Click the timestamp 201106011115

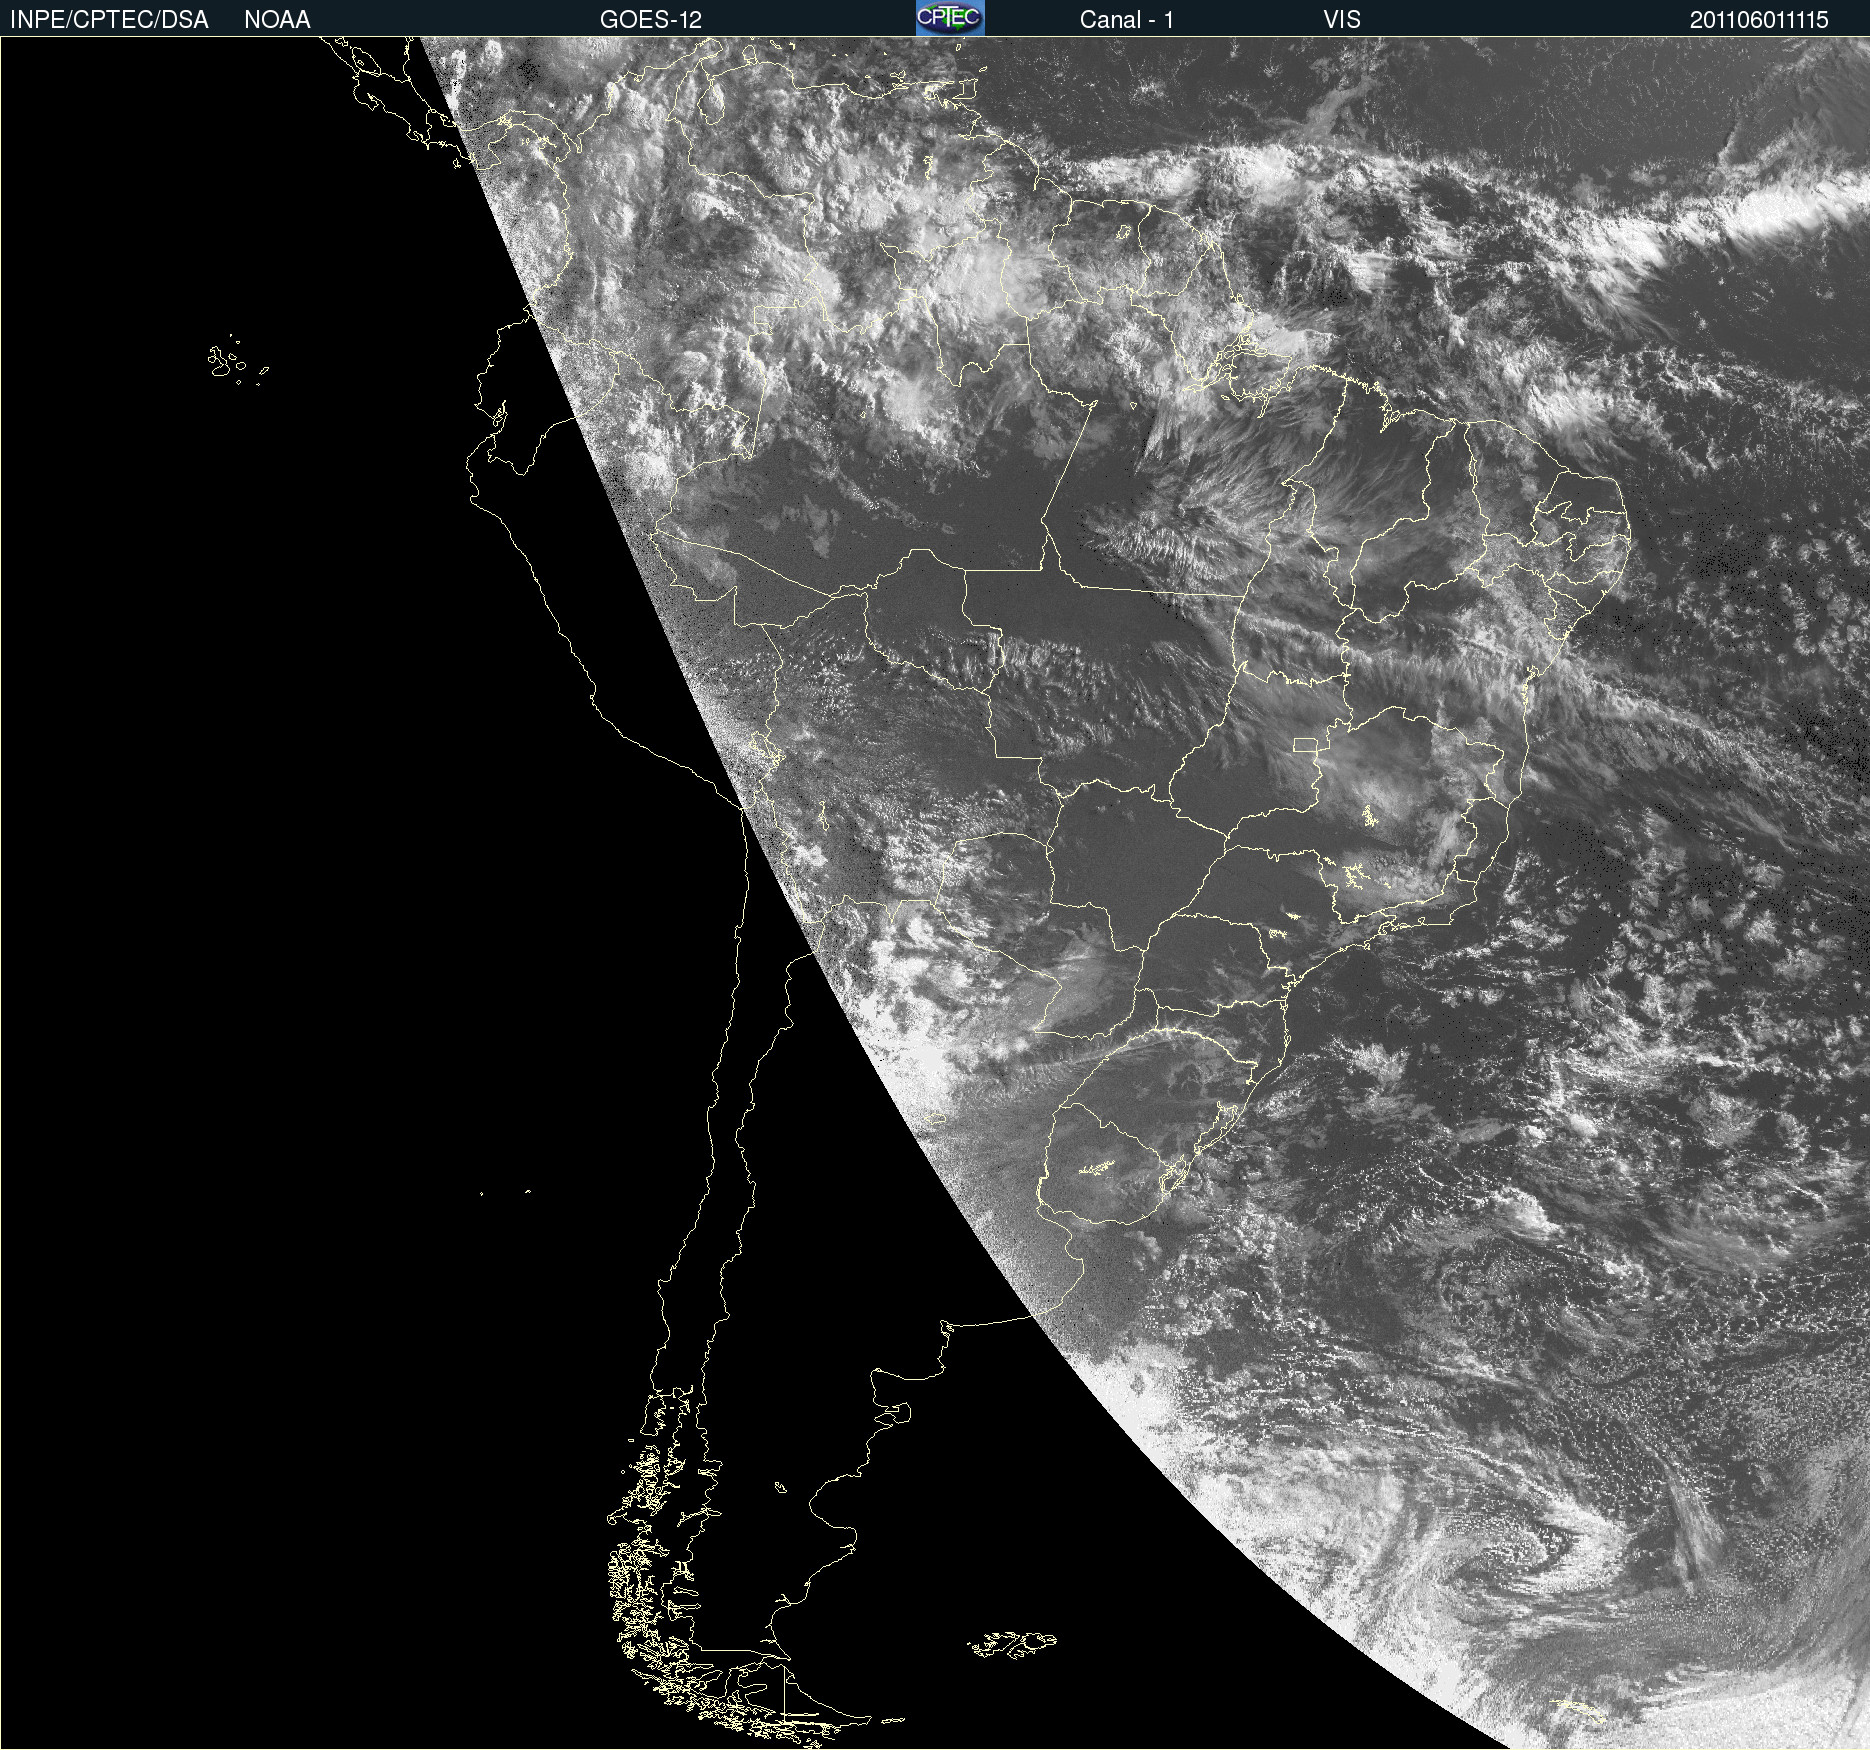coord(1759,20)
